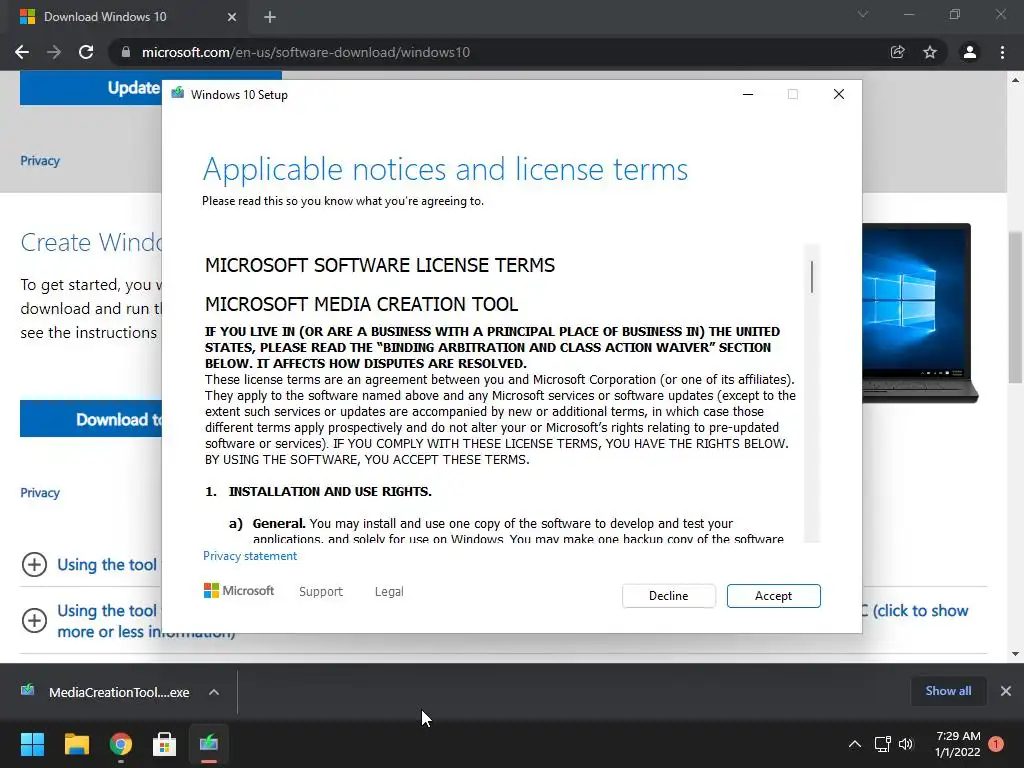Screen dimensions: 1024x768
Task: Click the Update now button on webpage
Action: (91, 88)
